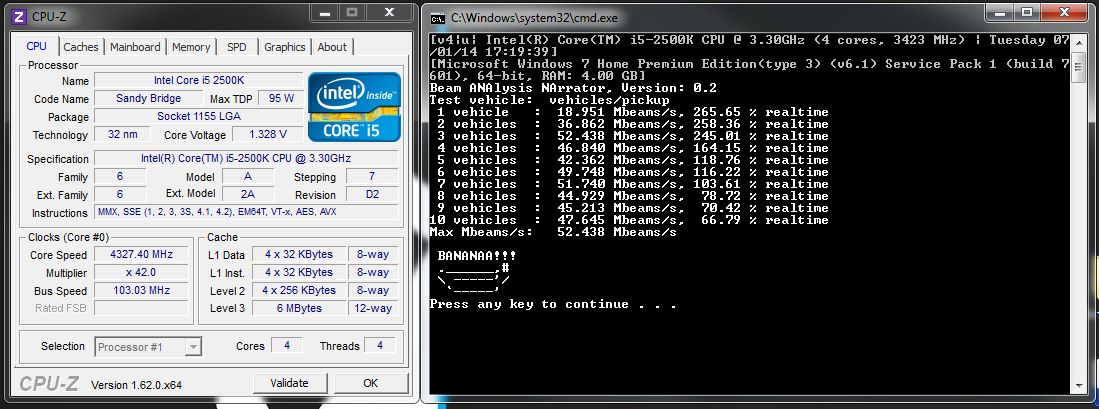This screenshot has height=409, width=1099.
Task: Click the 10 vehicles result line
Action: (x=629, y=220)
